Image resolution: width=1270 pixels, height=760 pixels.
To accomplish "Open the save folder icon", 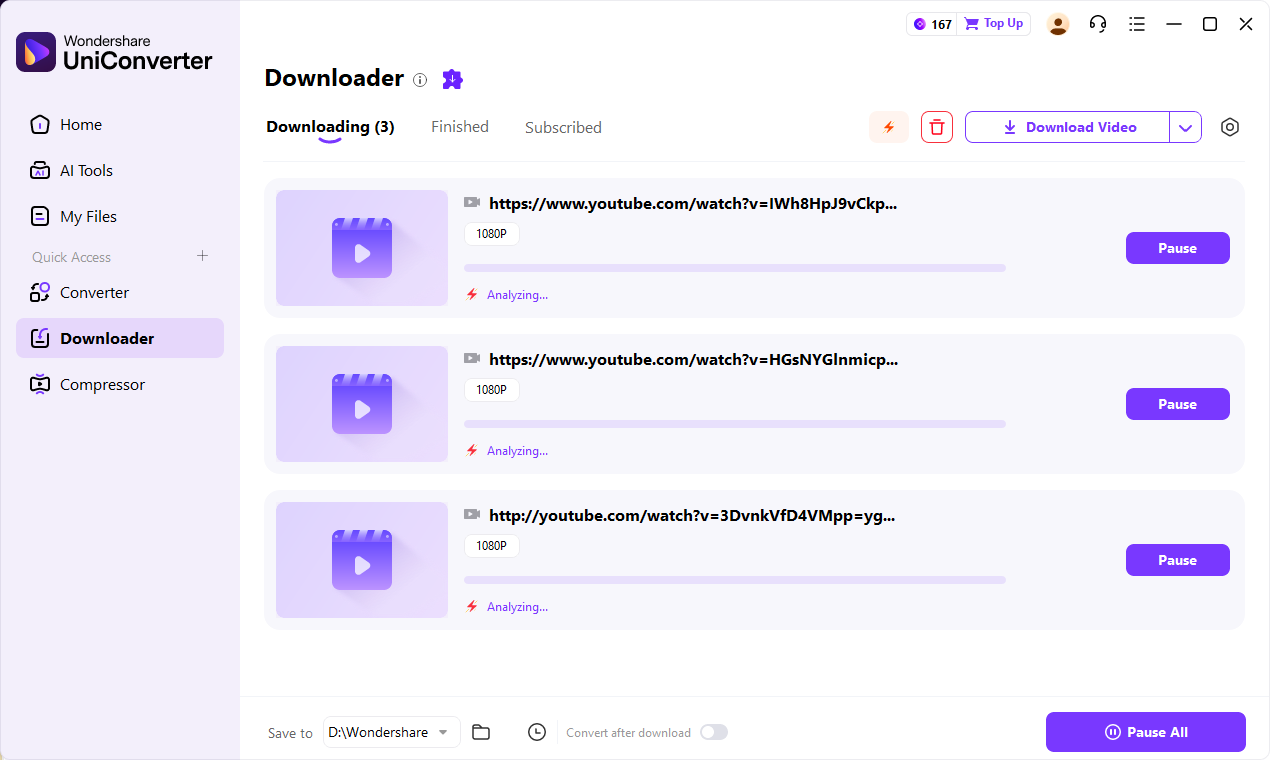I will click(481, 732).
